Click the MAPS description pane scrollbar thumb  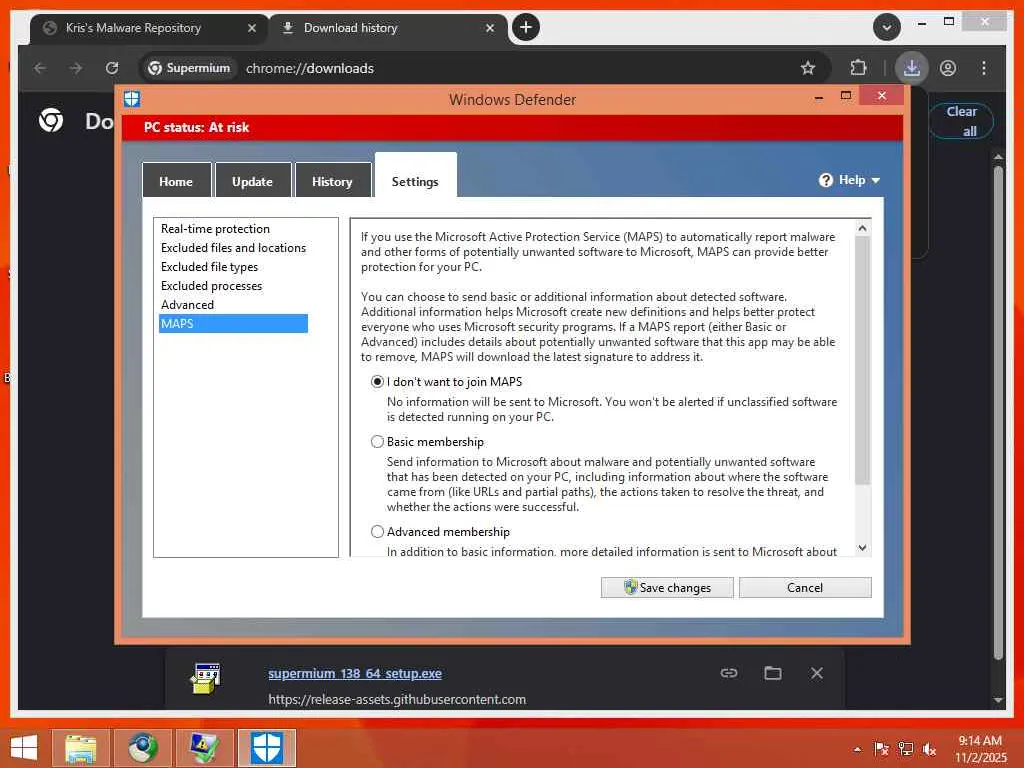coord(862,360)
